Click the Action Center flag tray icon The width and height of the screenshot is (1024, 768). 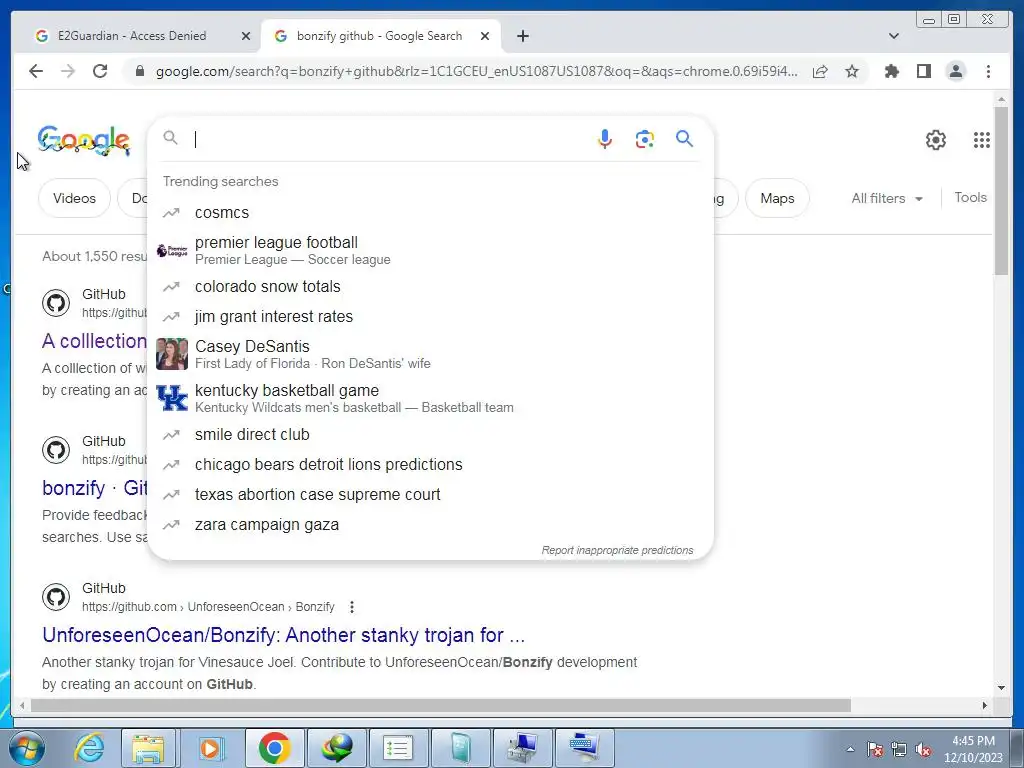[875, 750]
